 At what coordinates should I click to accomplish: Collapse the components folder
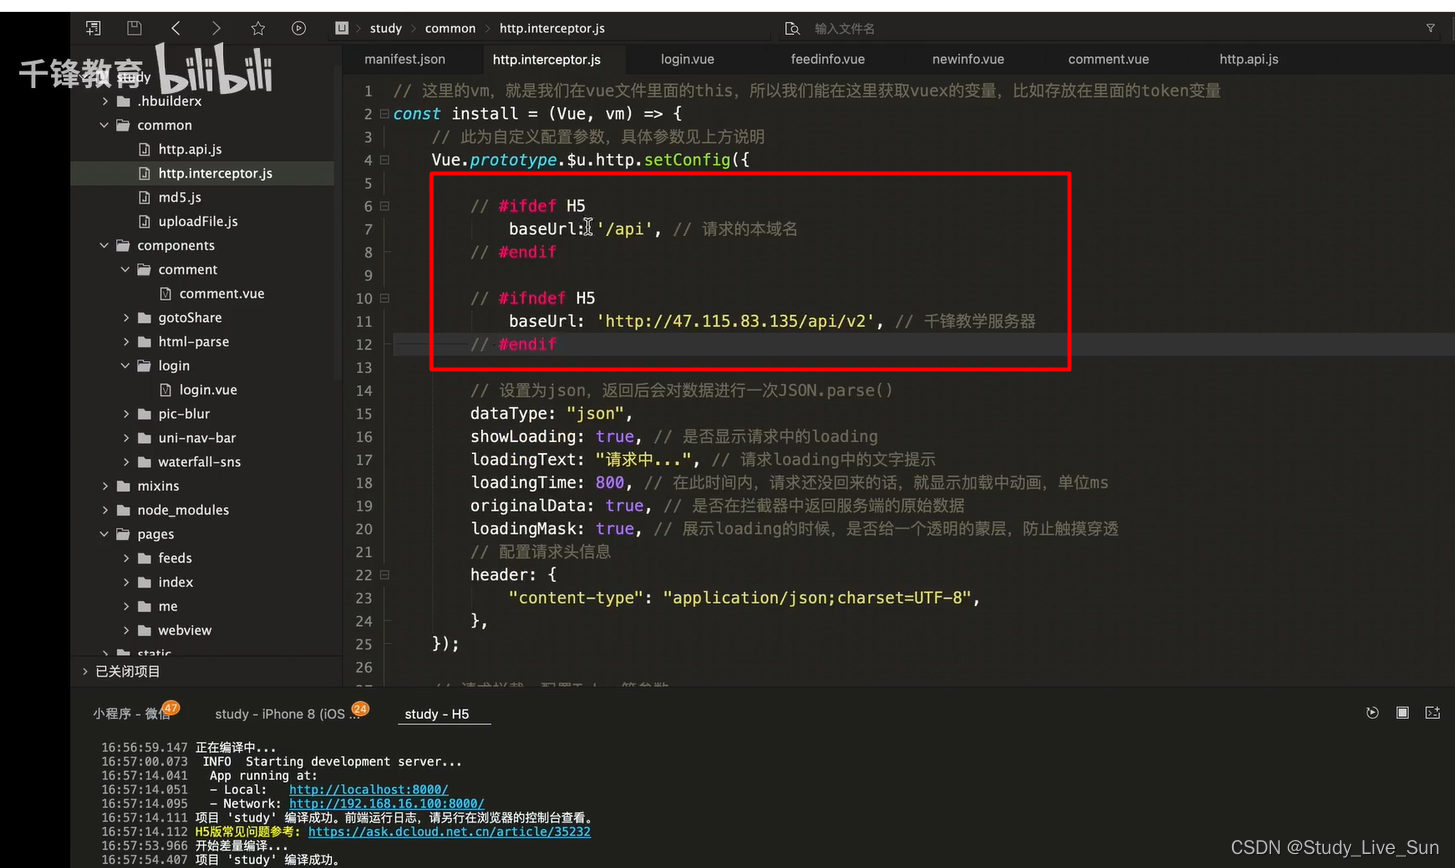104,245
